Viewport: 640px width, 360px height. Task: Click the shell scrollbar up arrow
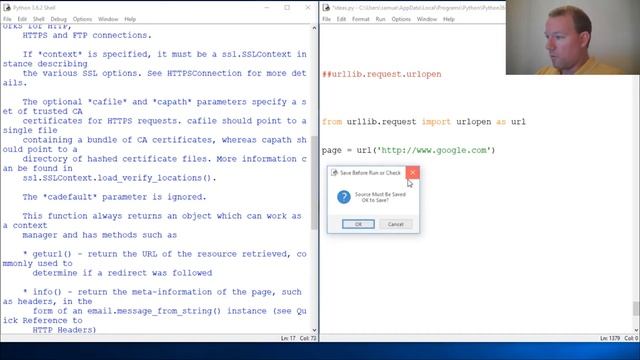coord(314,28)
